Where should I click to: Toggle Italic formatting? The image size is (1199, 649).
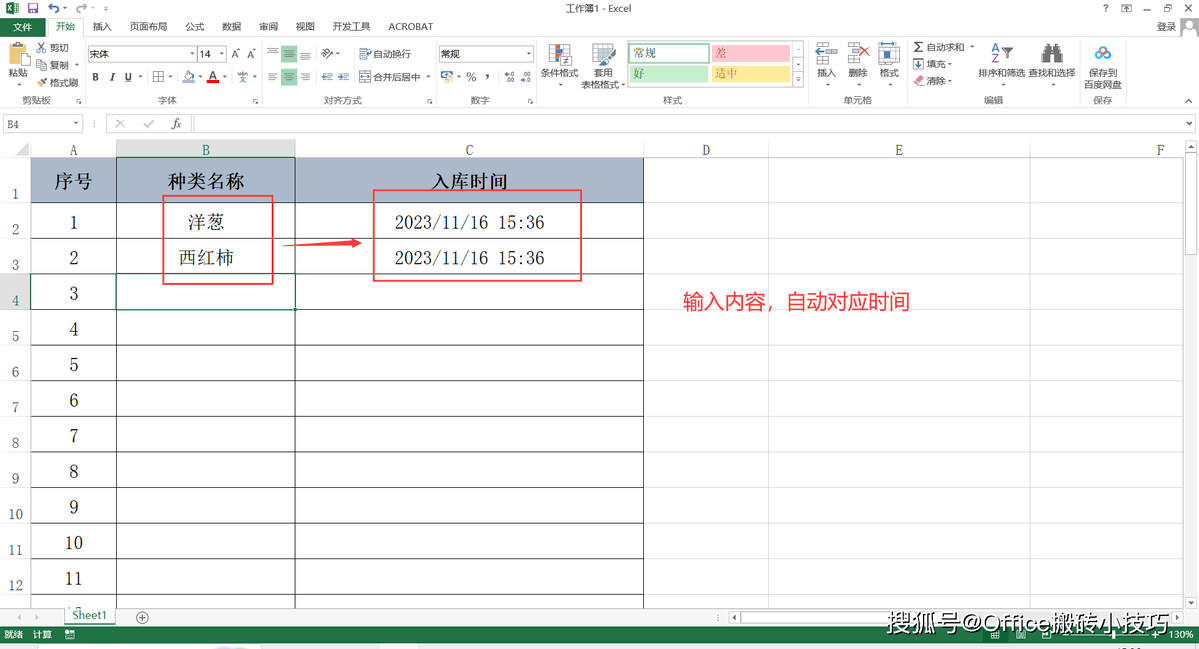pyautogui.click(x=112, y=76)
